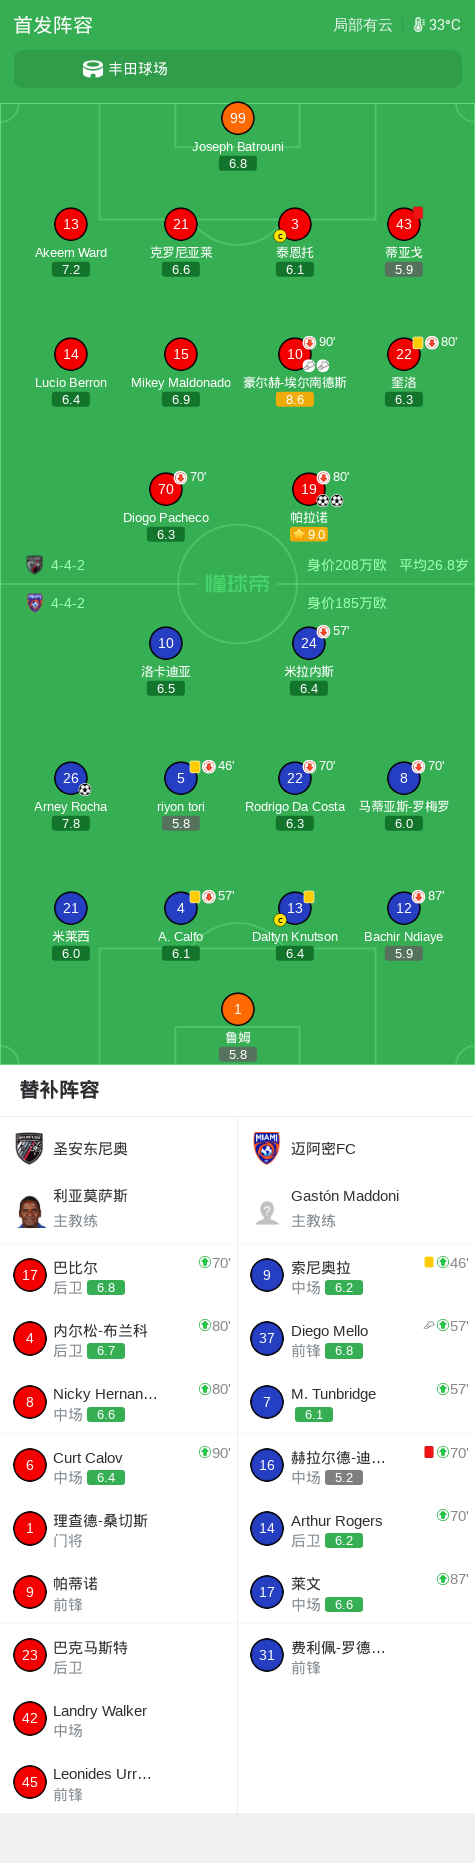
Task: Tap number 26 Arney Rocha circle
Action: 71,778
